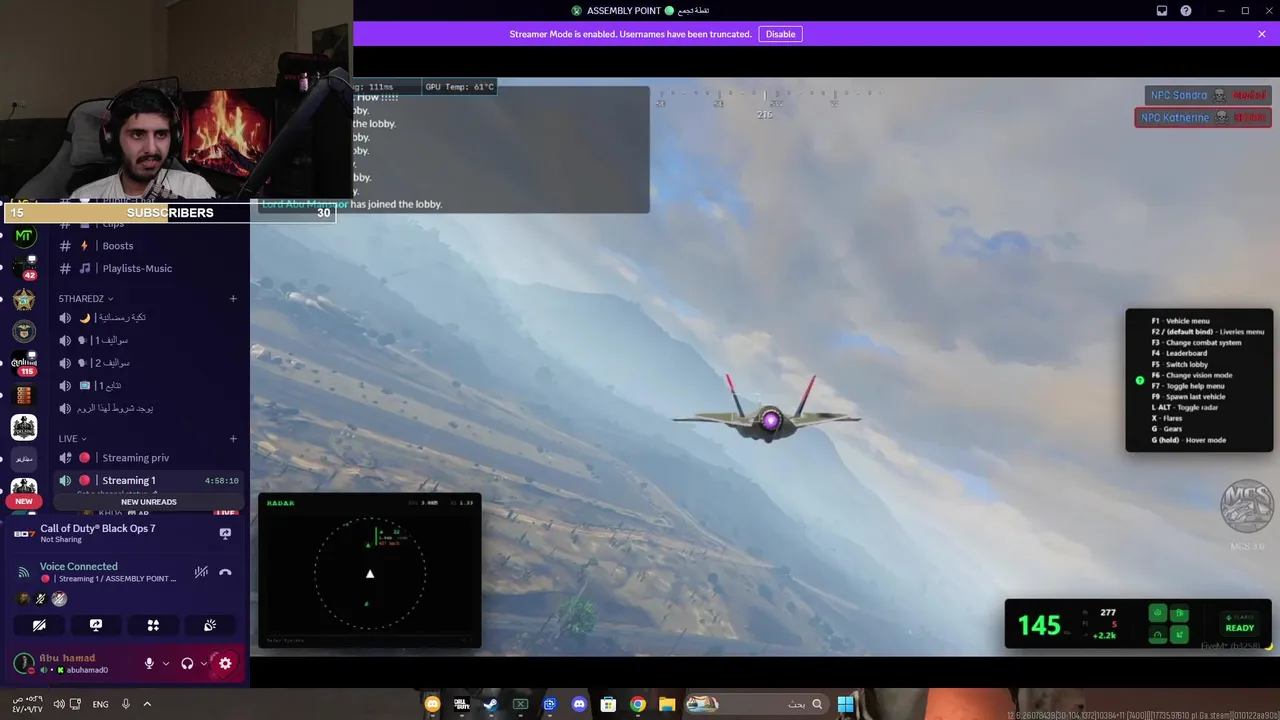Mute microphone in Discord user panel

pyautogui.click(x=149, y=663)
